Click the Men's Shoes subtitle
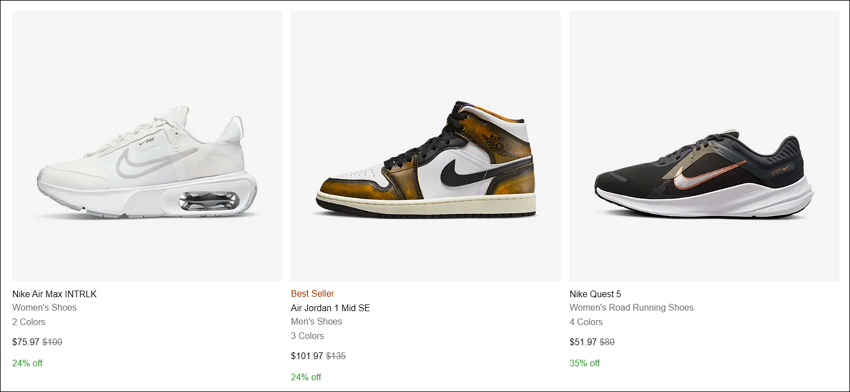850x392 pixels. [x=317, y=322]
